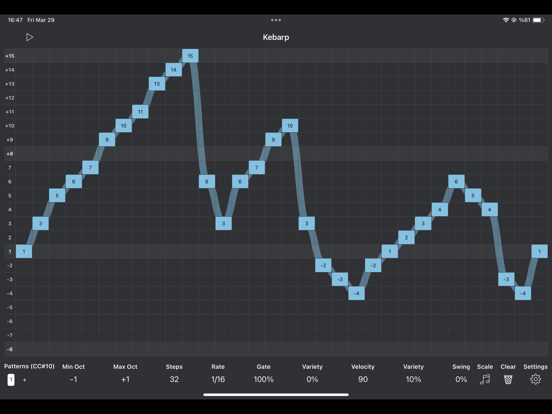Tap the home indicator bar
This screenshot has height=414, width=552.
pos(276,395)
